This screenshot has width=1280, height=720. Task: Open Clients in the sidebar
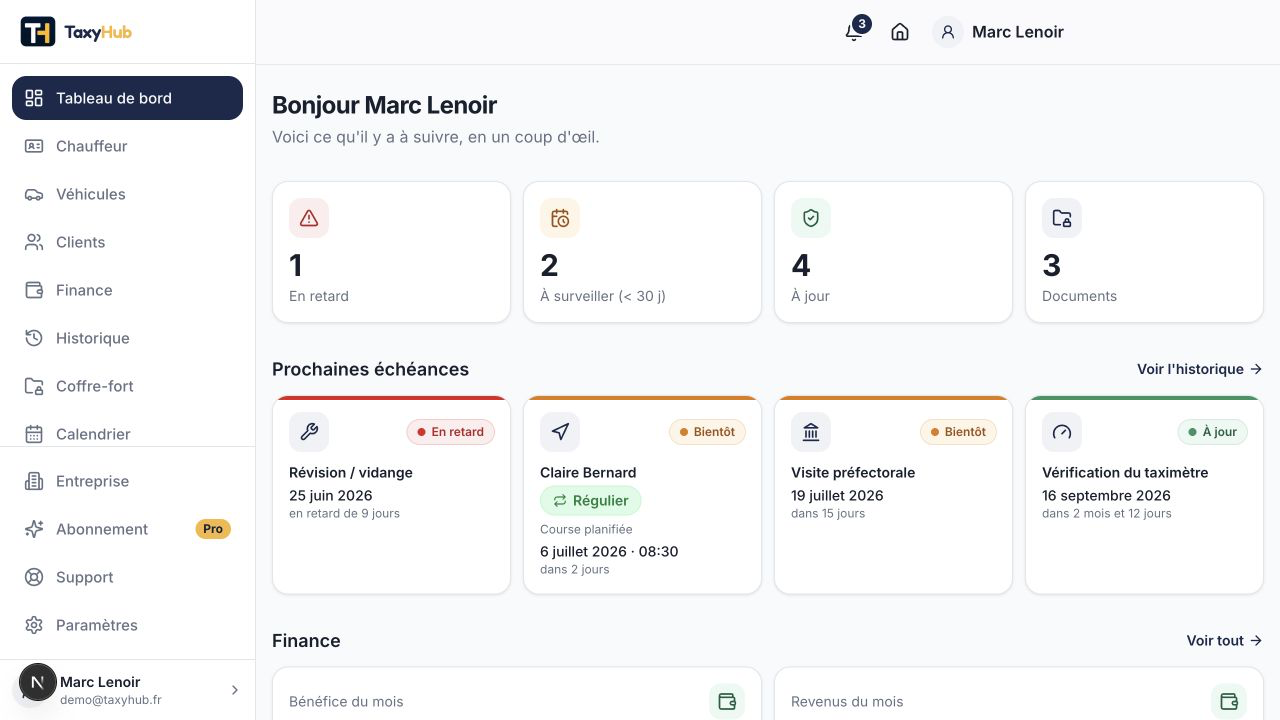(127, 242)
